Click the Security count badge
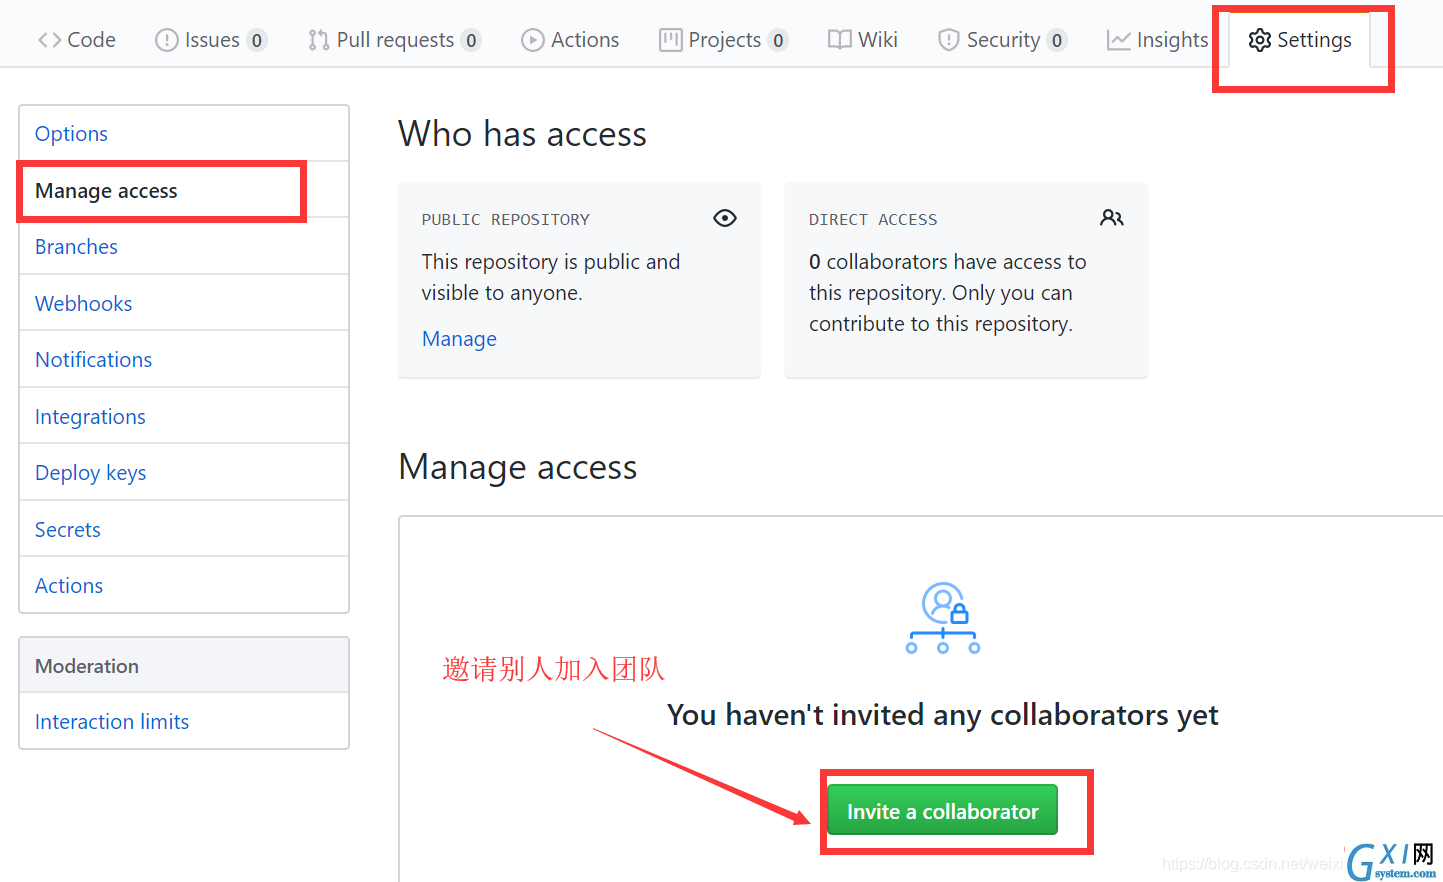This screenshot has height=882, width=1443. click(x=1057, y=41)
